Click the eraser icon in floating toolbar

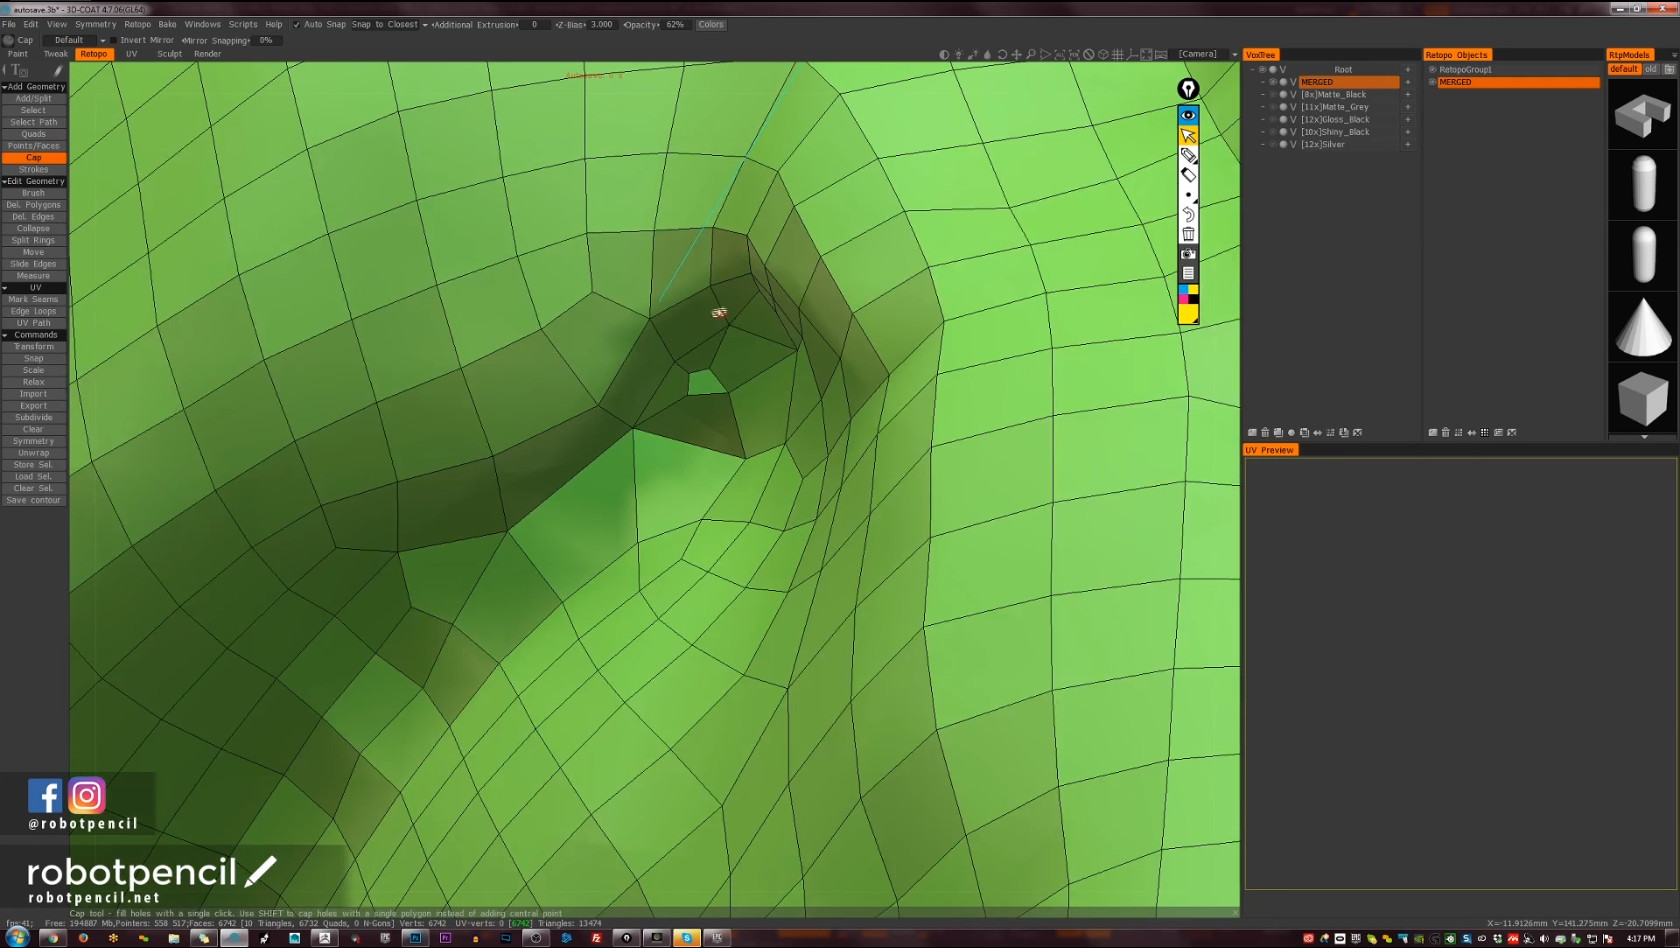(x=1188, y=175)
